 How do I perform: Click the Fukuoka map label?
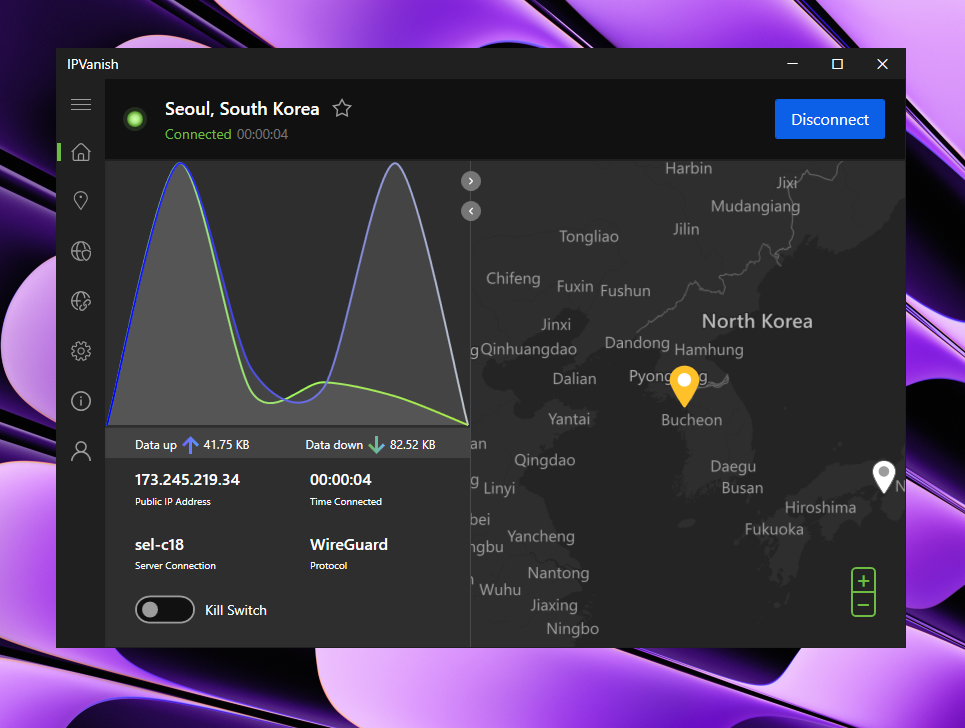click(774, 529)
